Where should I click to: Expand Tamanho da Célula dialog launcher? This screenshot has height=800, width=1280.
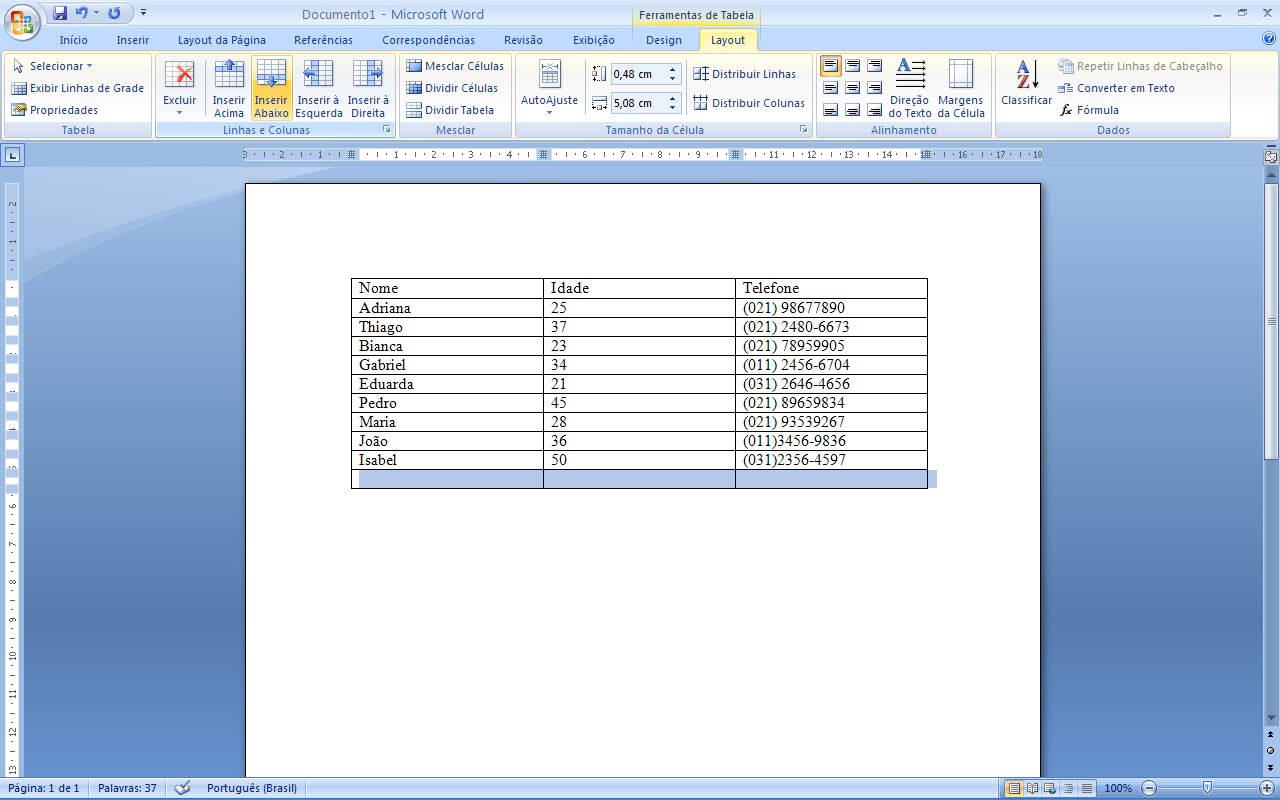tap(803, 130)
